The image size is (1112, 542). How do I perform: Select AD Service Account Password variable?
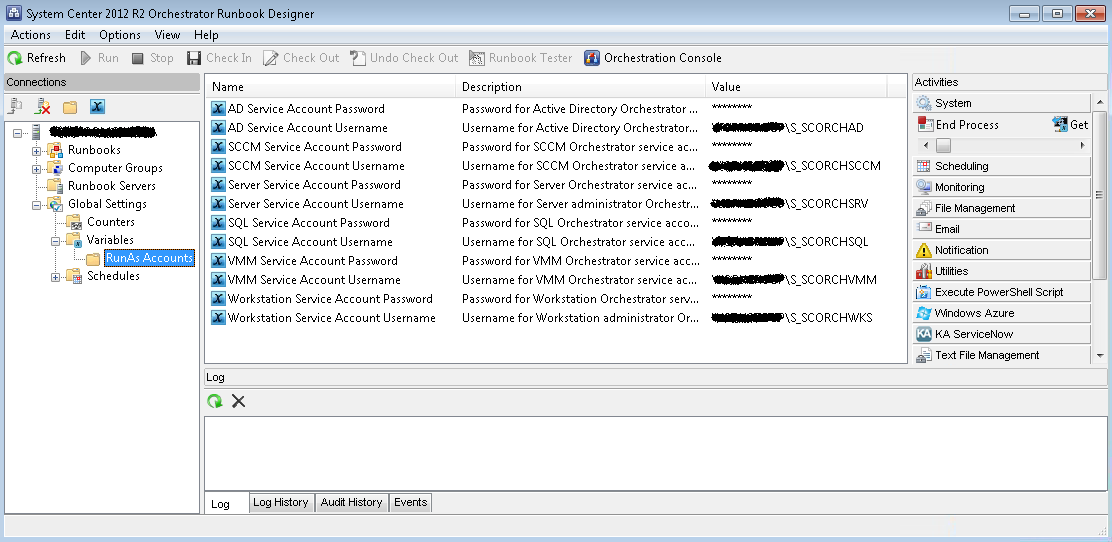(x=306, y=109)
